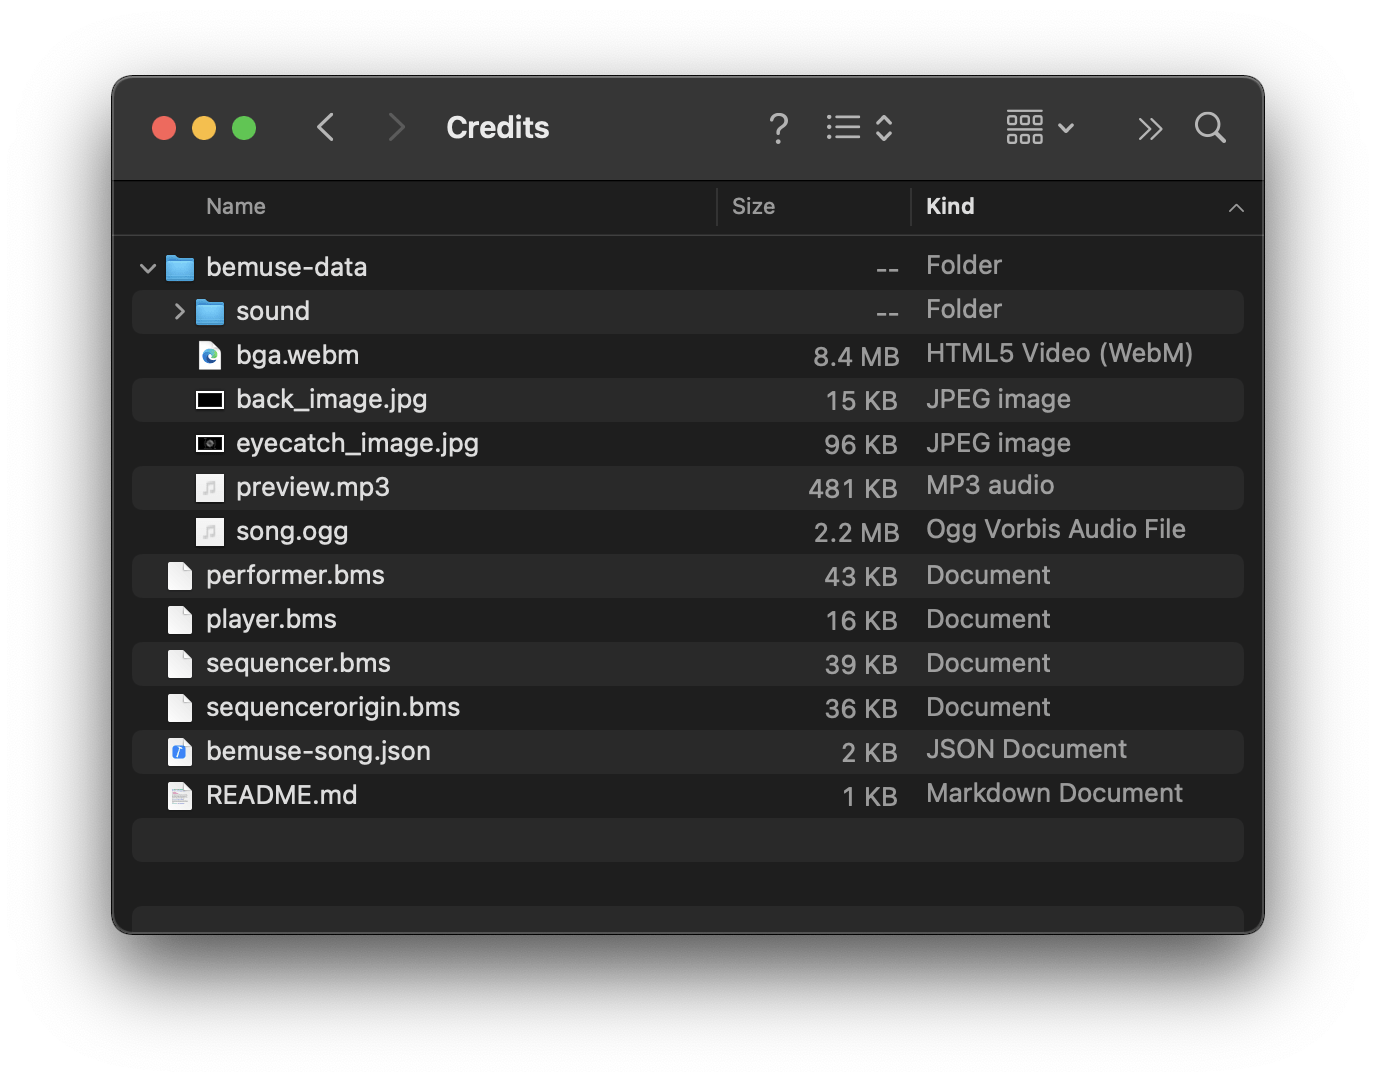Click the back_image.jpg thumbnail icon
This screenshot has height=1082, width=1376.
point(210,399)
